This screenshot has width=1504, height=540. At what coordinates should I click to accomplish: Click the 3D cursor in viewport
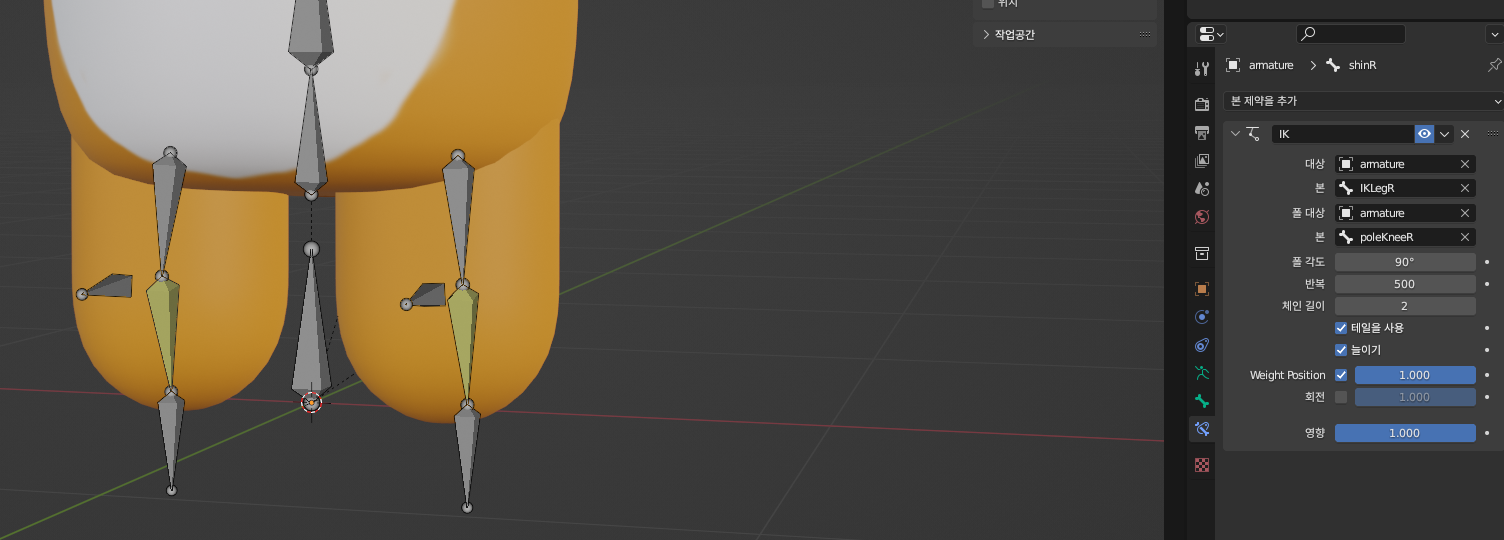311,402
